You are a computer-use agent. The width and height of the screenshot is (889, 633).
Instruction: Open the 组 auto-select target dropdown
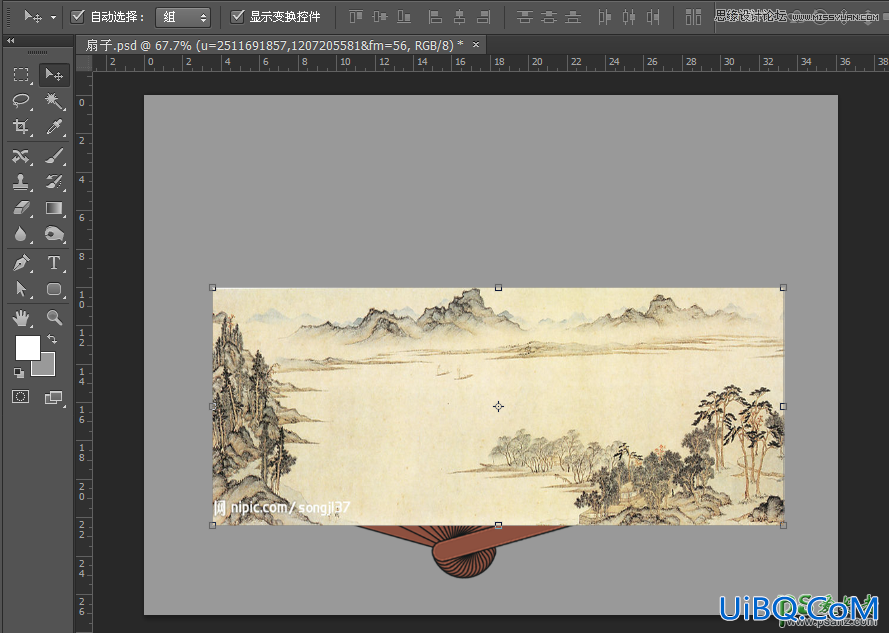[183, 17]
